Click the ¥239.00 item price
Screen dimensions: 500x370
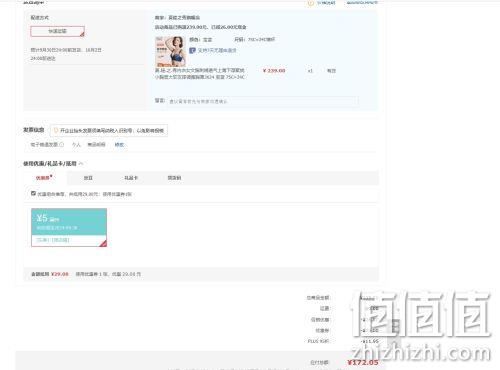tap(274, 71)
